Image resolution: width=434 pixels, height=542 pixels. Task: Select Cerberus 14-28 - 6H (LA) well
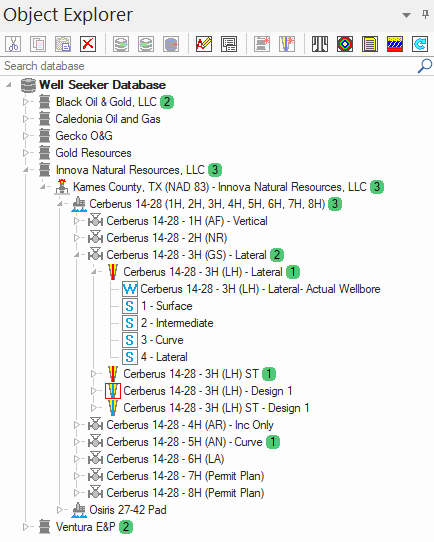pyautogui.click(x=165, y=459)
